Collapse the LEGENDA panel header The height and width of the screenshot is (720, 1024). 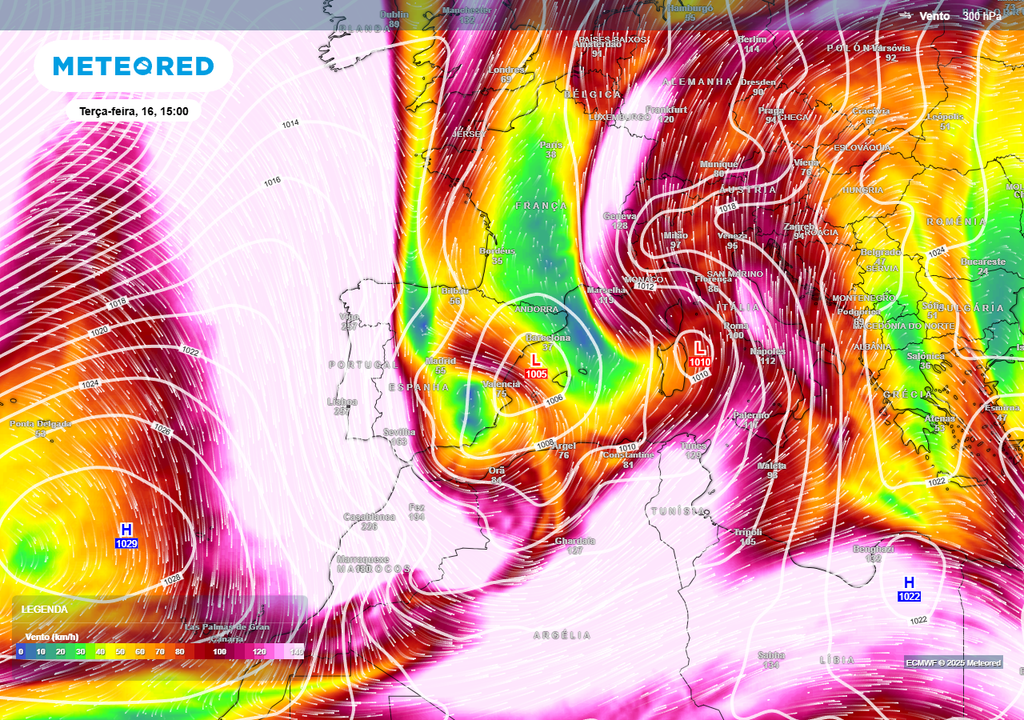point(45,609)
